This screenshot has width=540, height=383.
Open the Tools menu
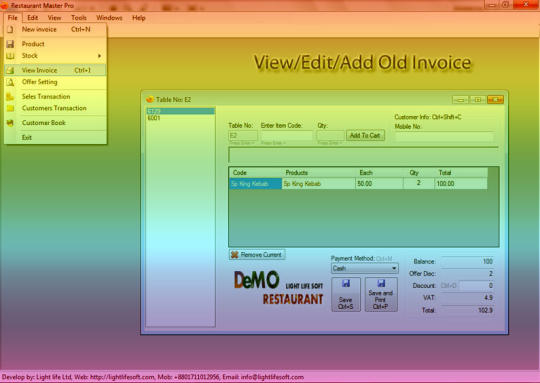coord(79,18)
